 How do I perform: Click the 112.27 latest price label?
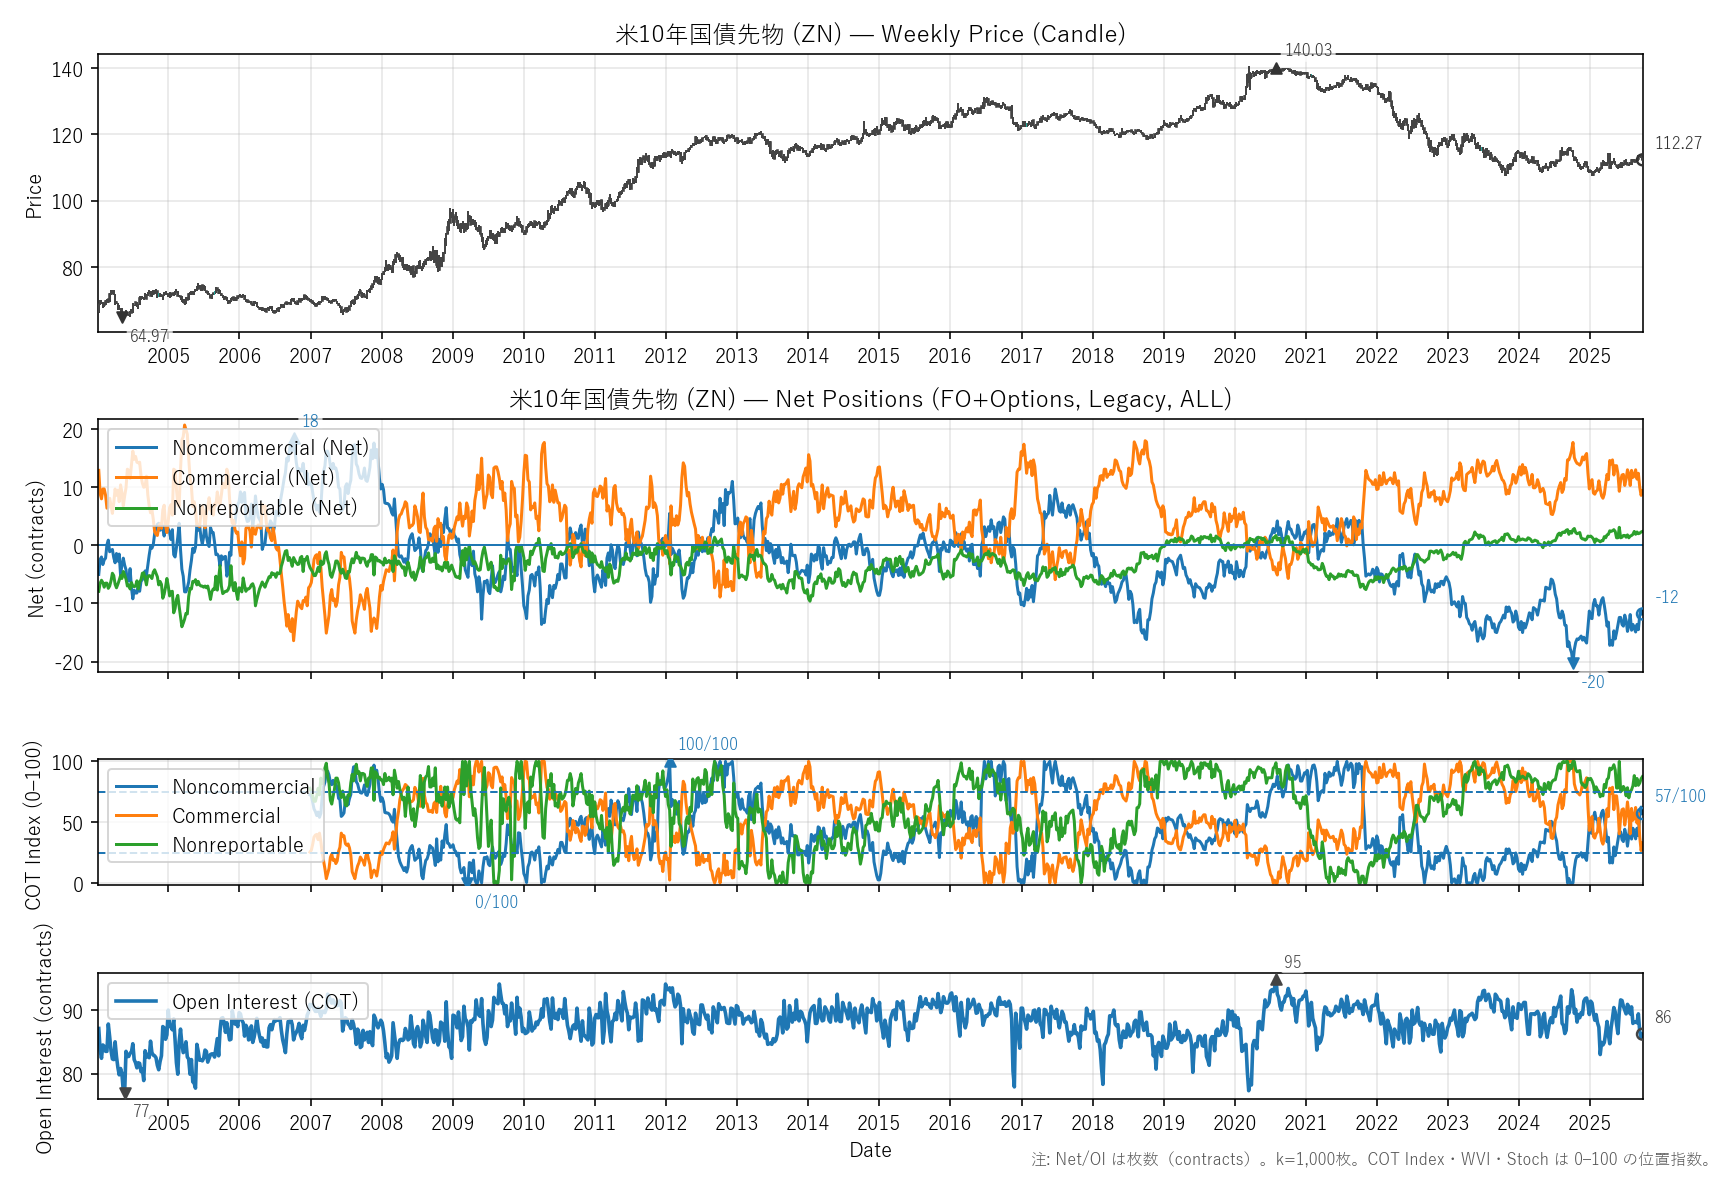(x=1678, y=143)
